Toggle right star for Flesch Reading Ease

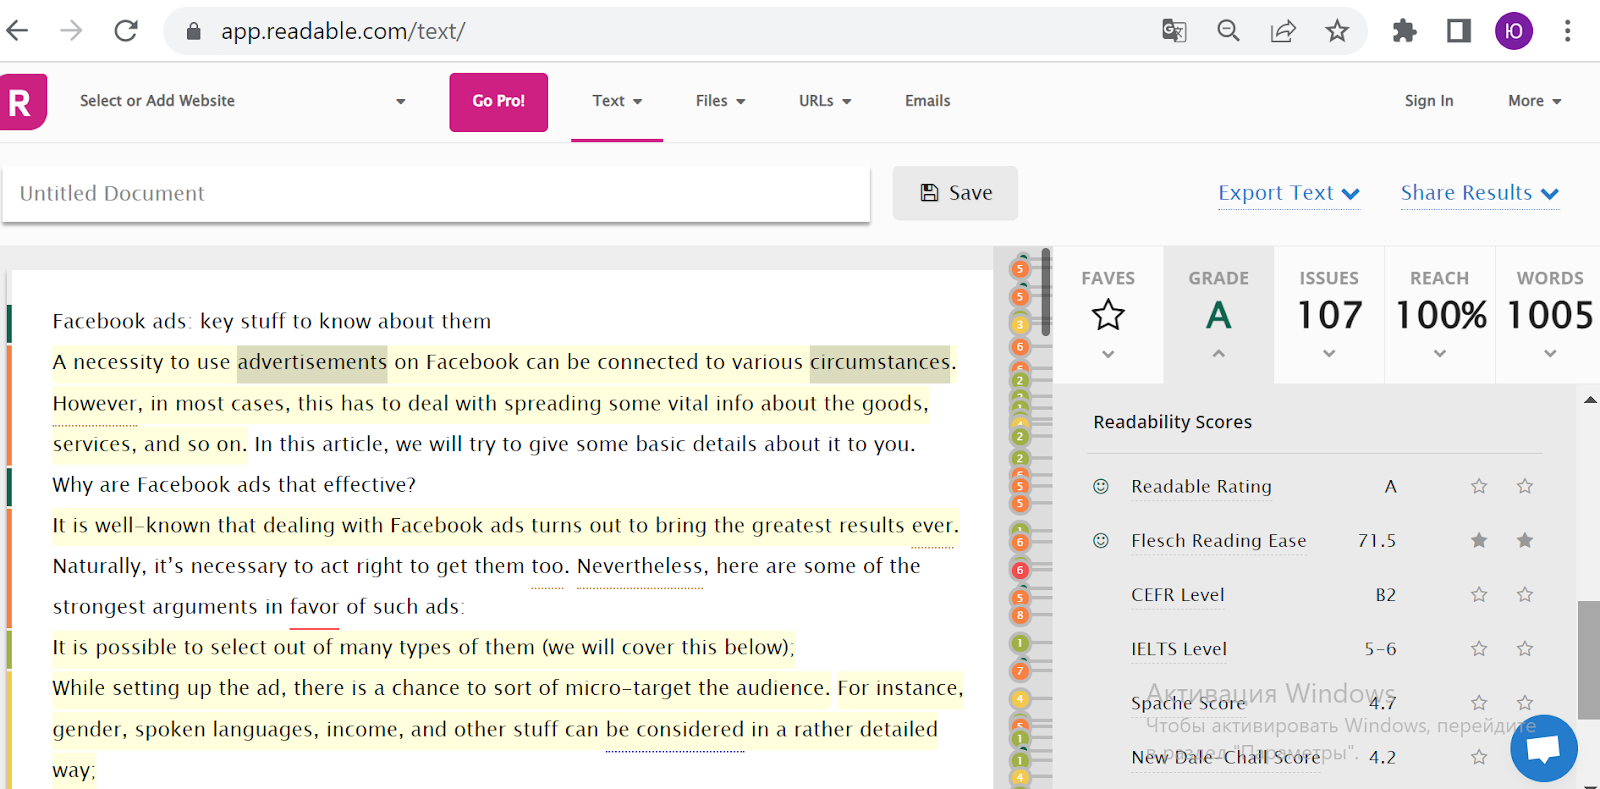(1525, 540)
